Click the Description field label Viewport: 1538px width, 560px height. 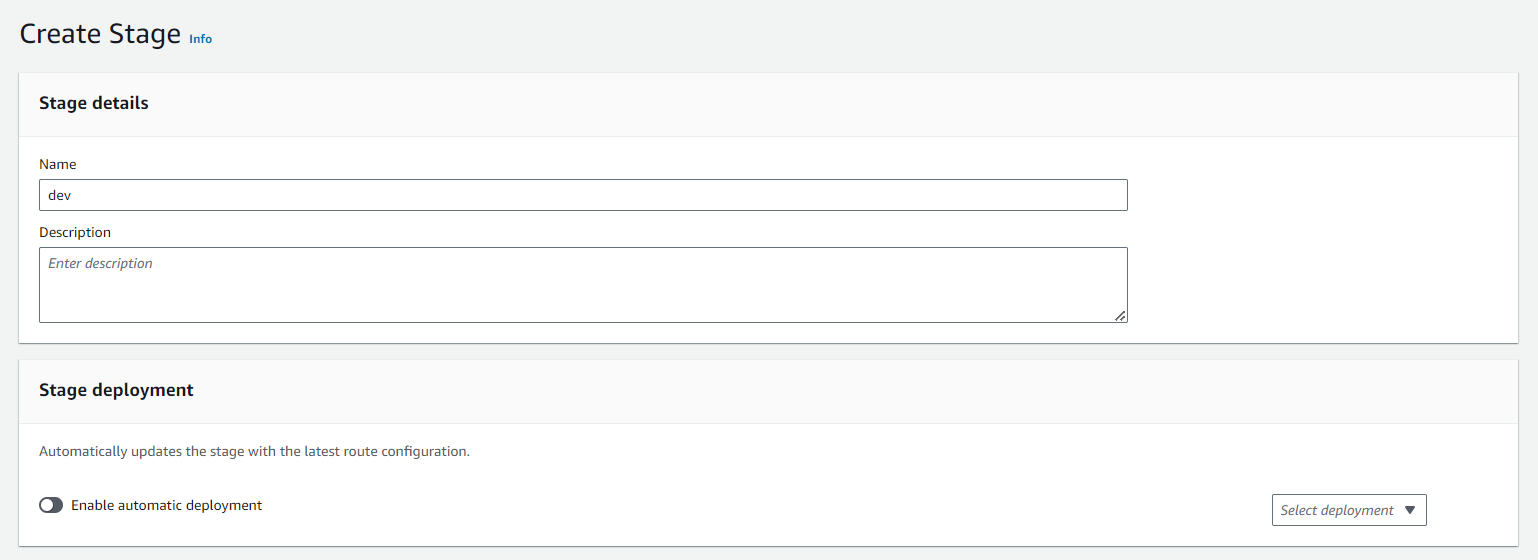click(x=75, y=232)
